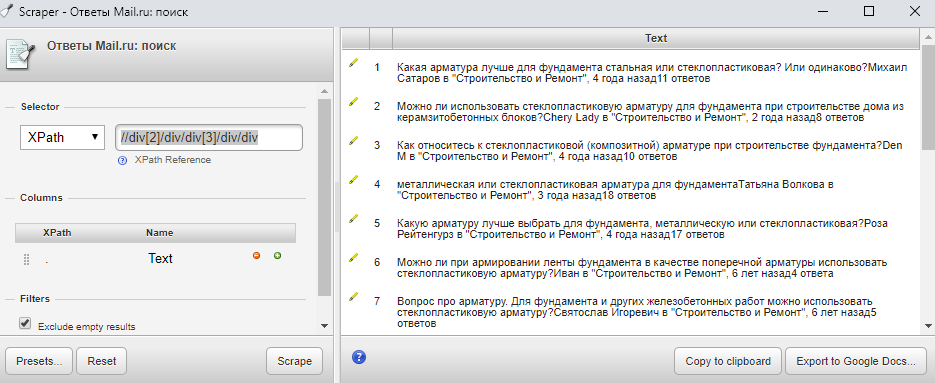Select result text starting 'Какая арматура лучше'
This screenshot has width=935, height=383.
652,73
